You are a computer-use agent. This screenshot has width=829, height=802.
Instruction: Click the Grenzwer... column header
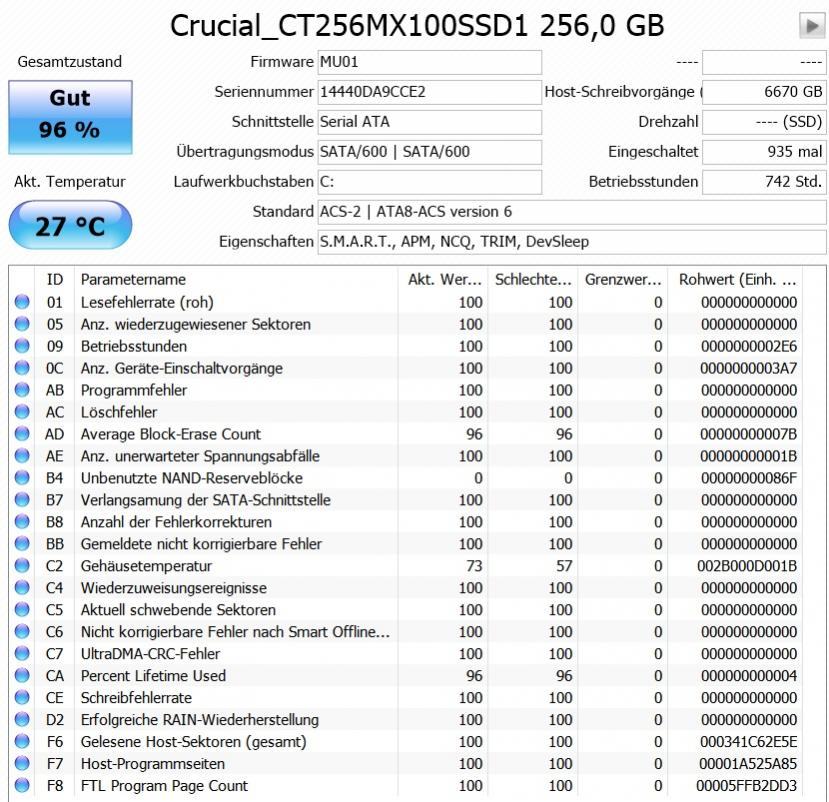coord(623,280)
